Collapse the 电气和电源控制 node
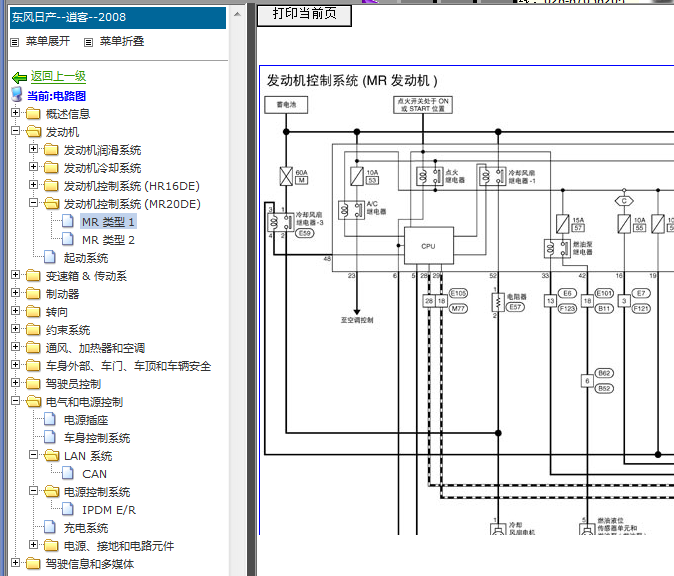 pyautogui.click(x=15, y=401)
